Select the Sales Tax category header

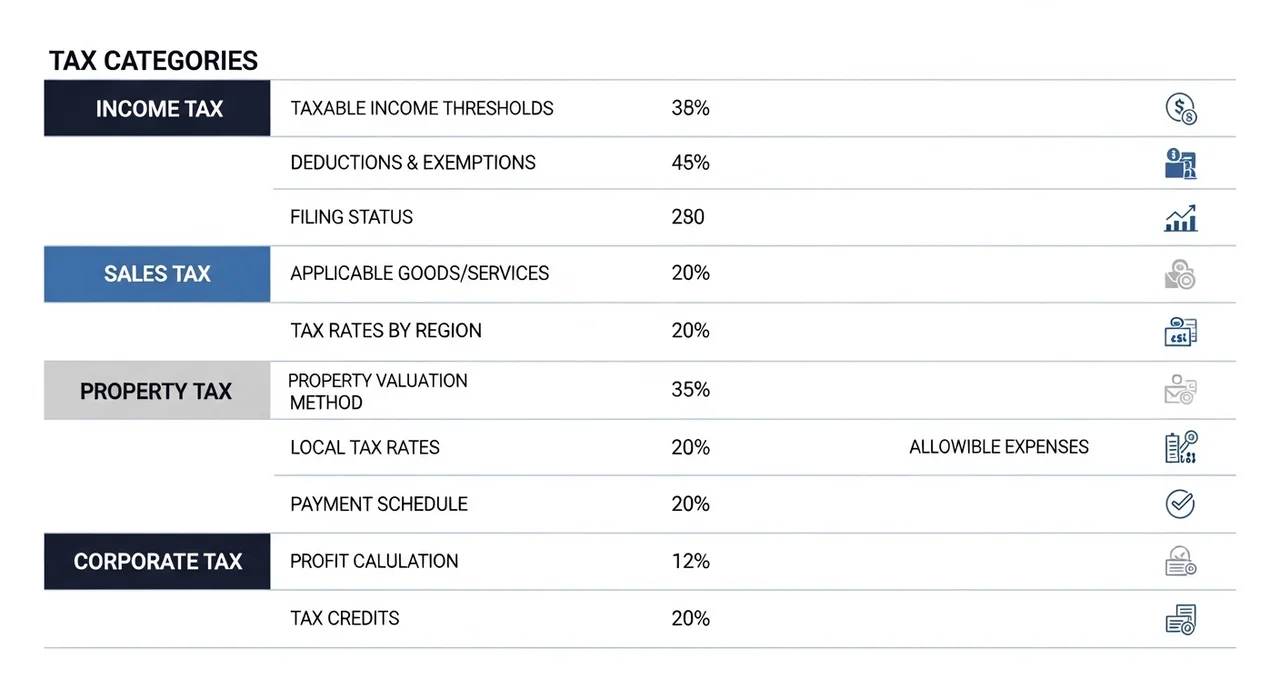point(157,274)
